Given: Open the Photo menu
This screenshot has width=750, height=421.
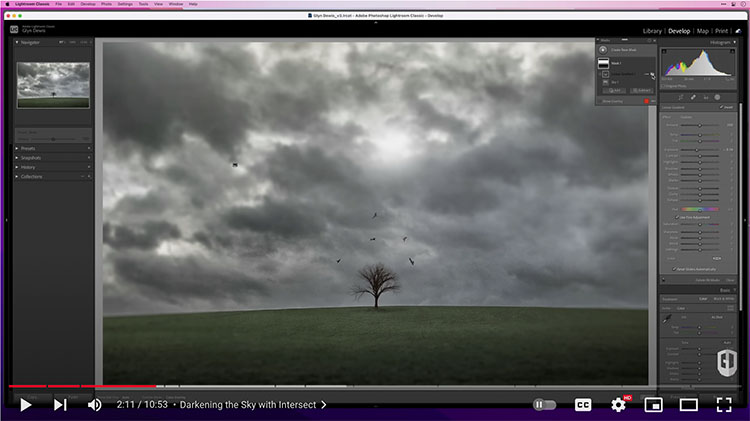Looking at the screenshot, I should click(106, 4).
